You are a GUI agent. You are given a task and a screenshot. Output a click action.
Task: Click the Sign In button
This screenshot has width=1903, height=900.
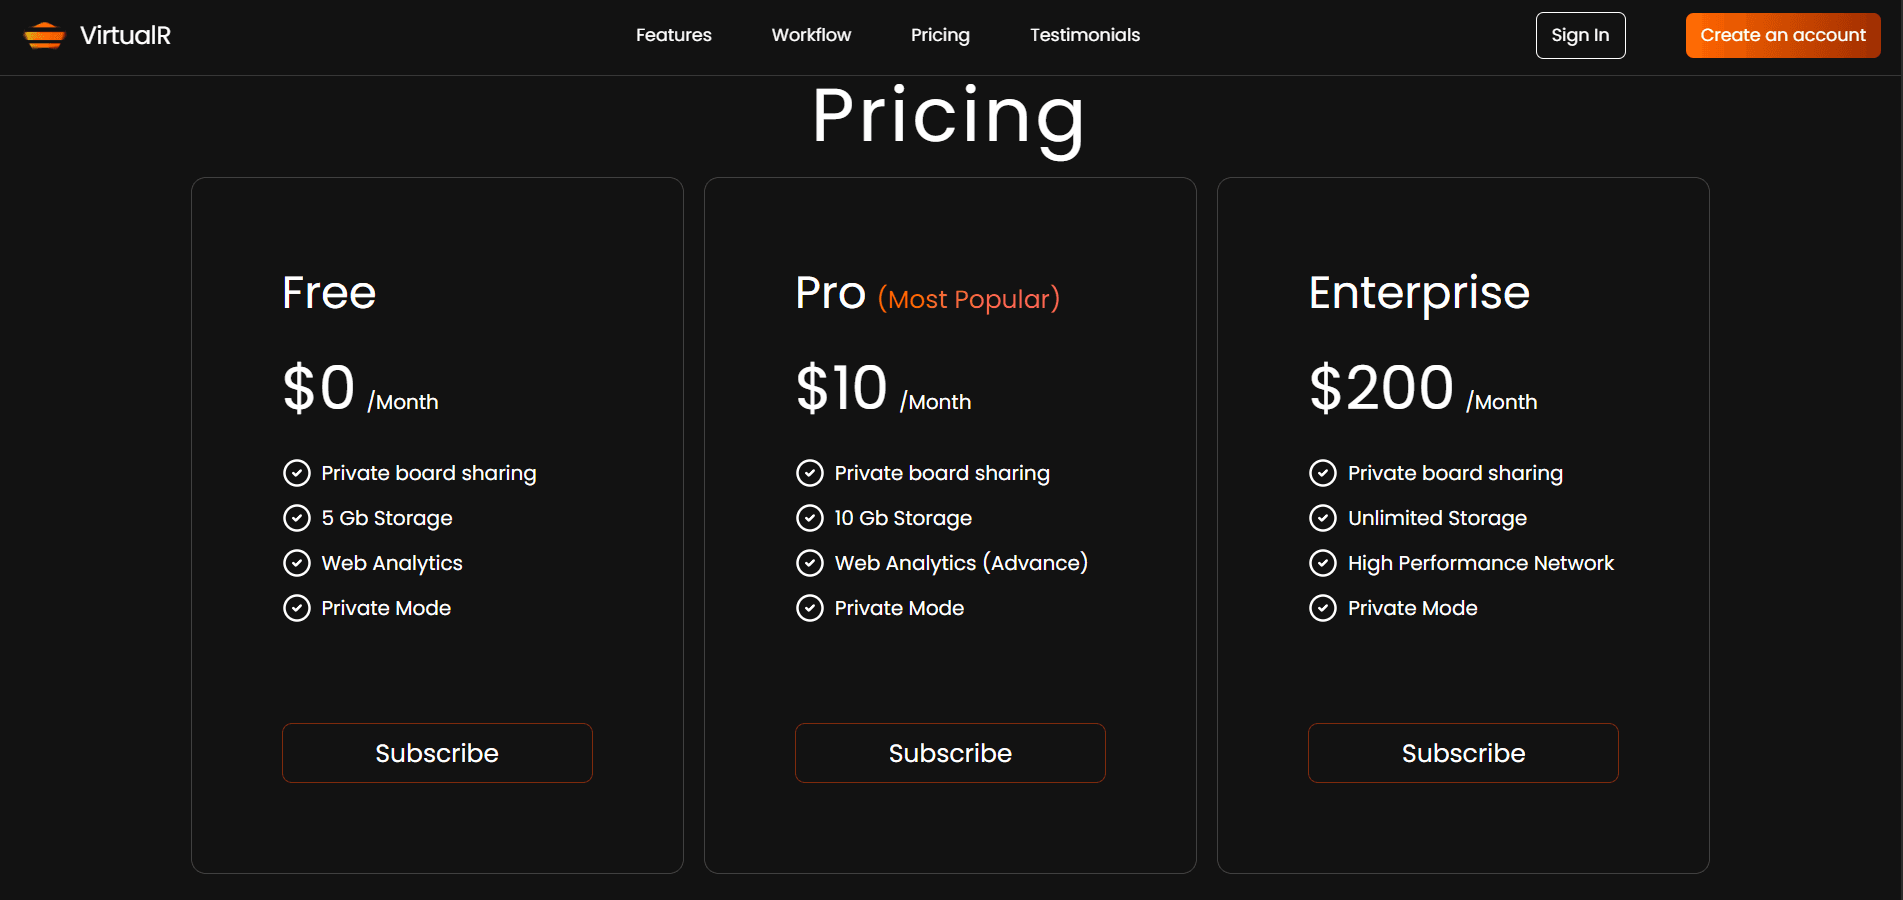point(1580,35)
